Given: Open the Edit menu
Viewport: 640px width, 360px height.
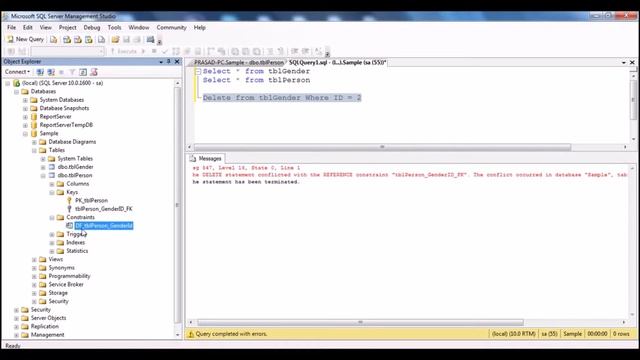Looking at the screenshot, I should coord(28,27).
